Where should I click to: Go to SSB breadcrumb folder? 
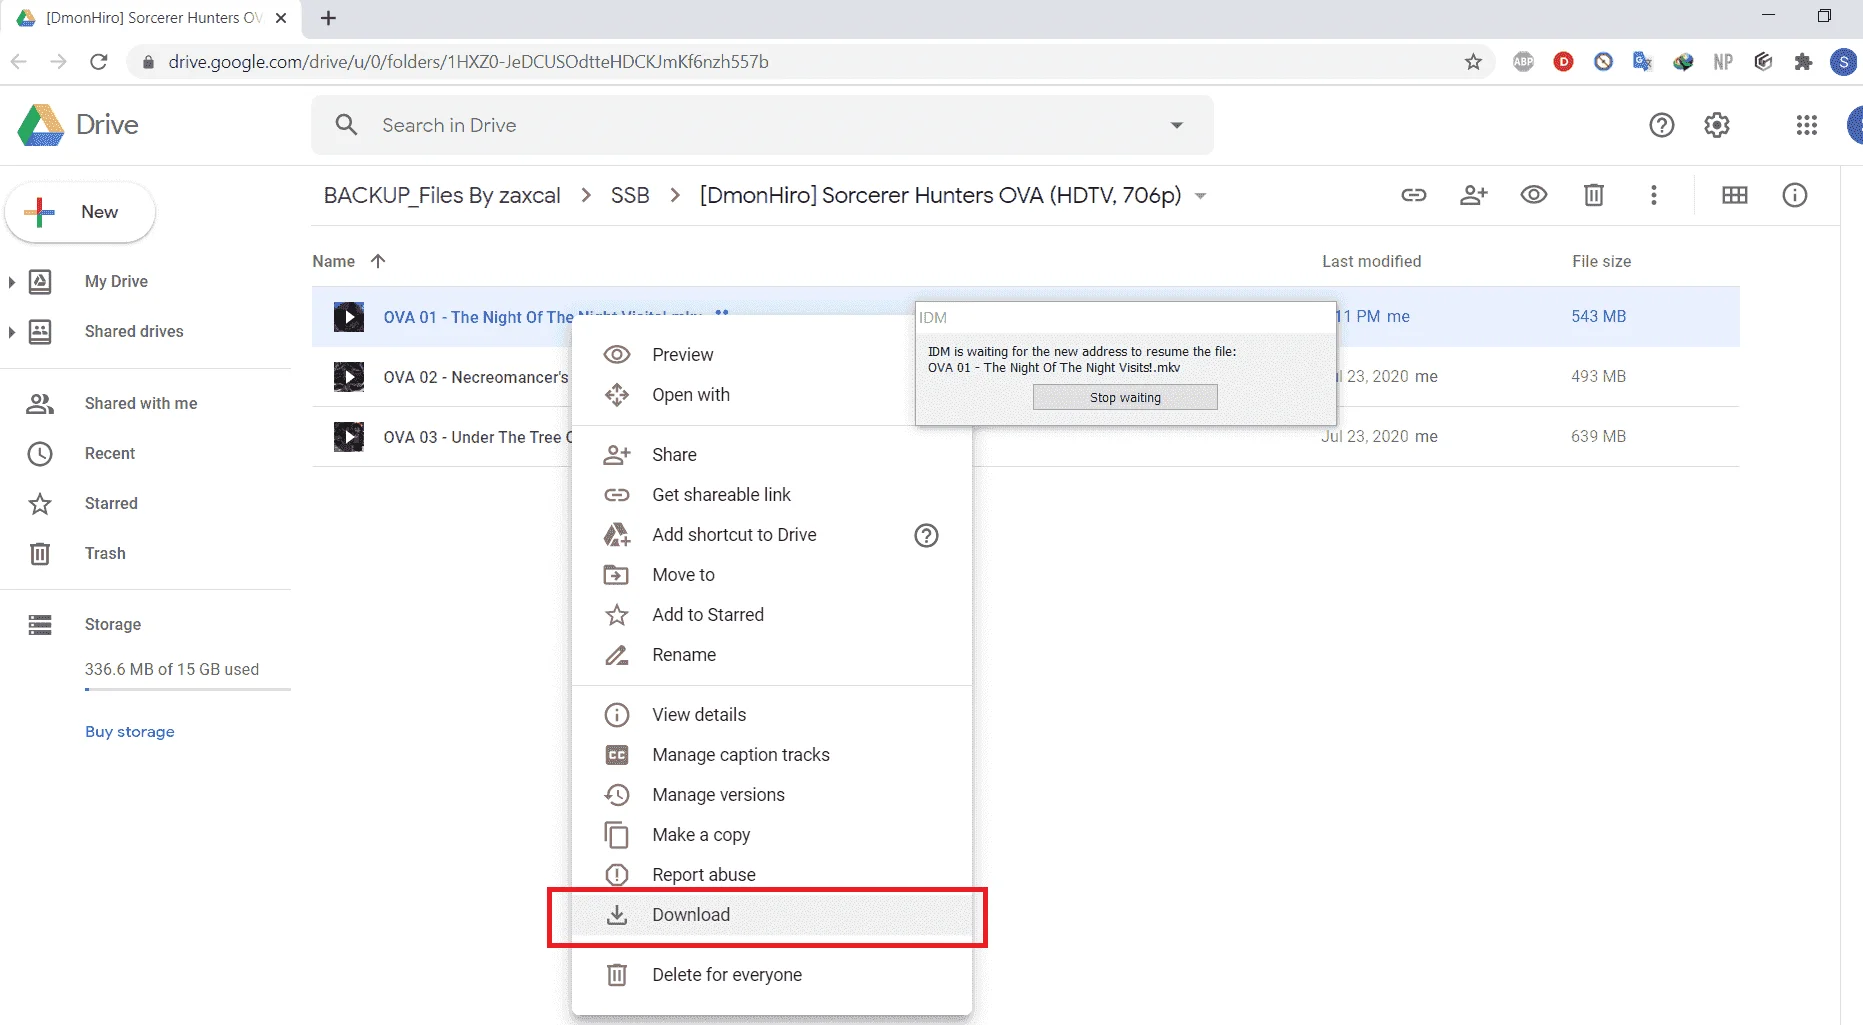coord(630,195)
